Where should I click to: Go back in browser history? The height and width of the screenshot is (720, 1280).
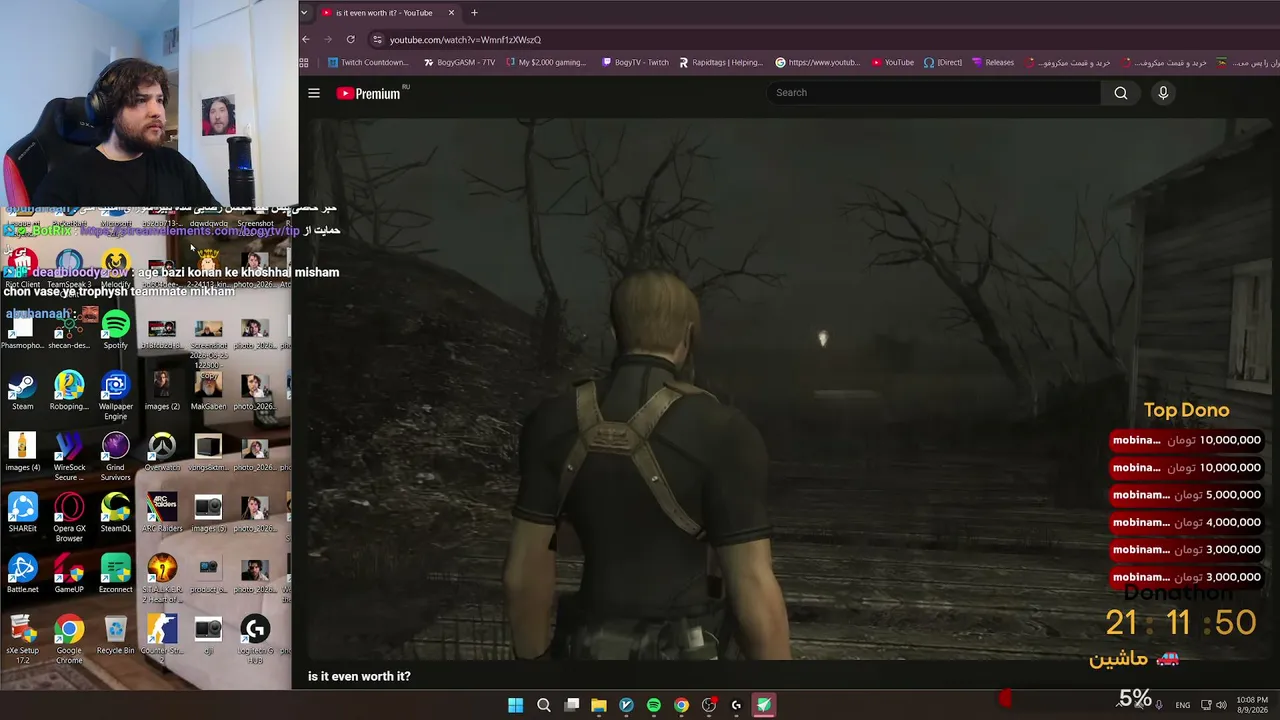point(306,39)
